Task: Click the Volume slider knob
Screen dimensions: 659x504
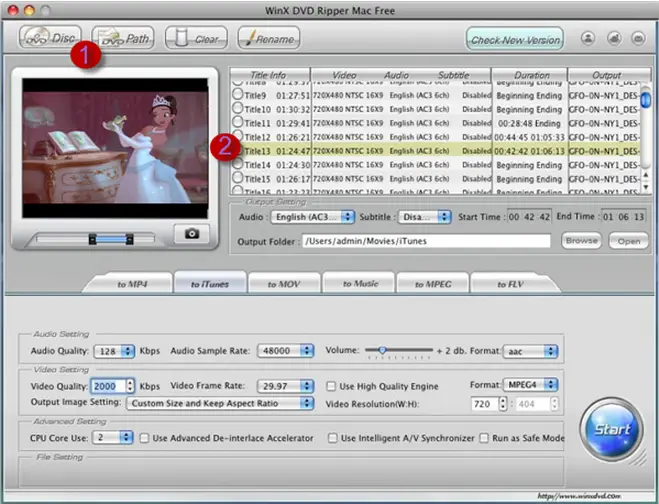Action: (382, 350)
